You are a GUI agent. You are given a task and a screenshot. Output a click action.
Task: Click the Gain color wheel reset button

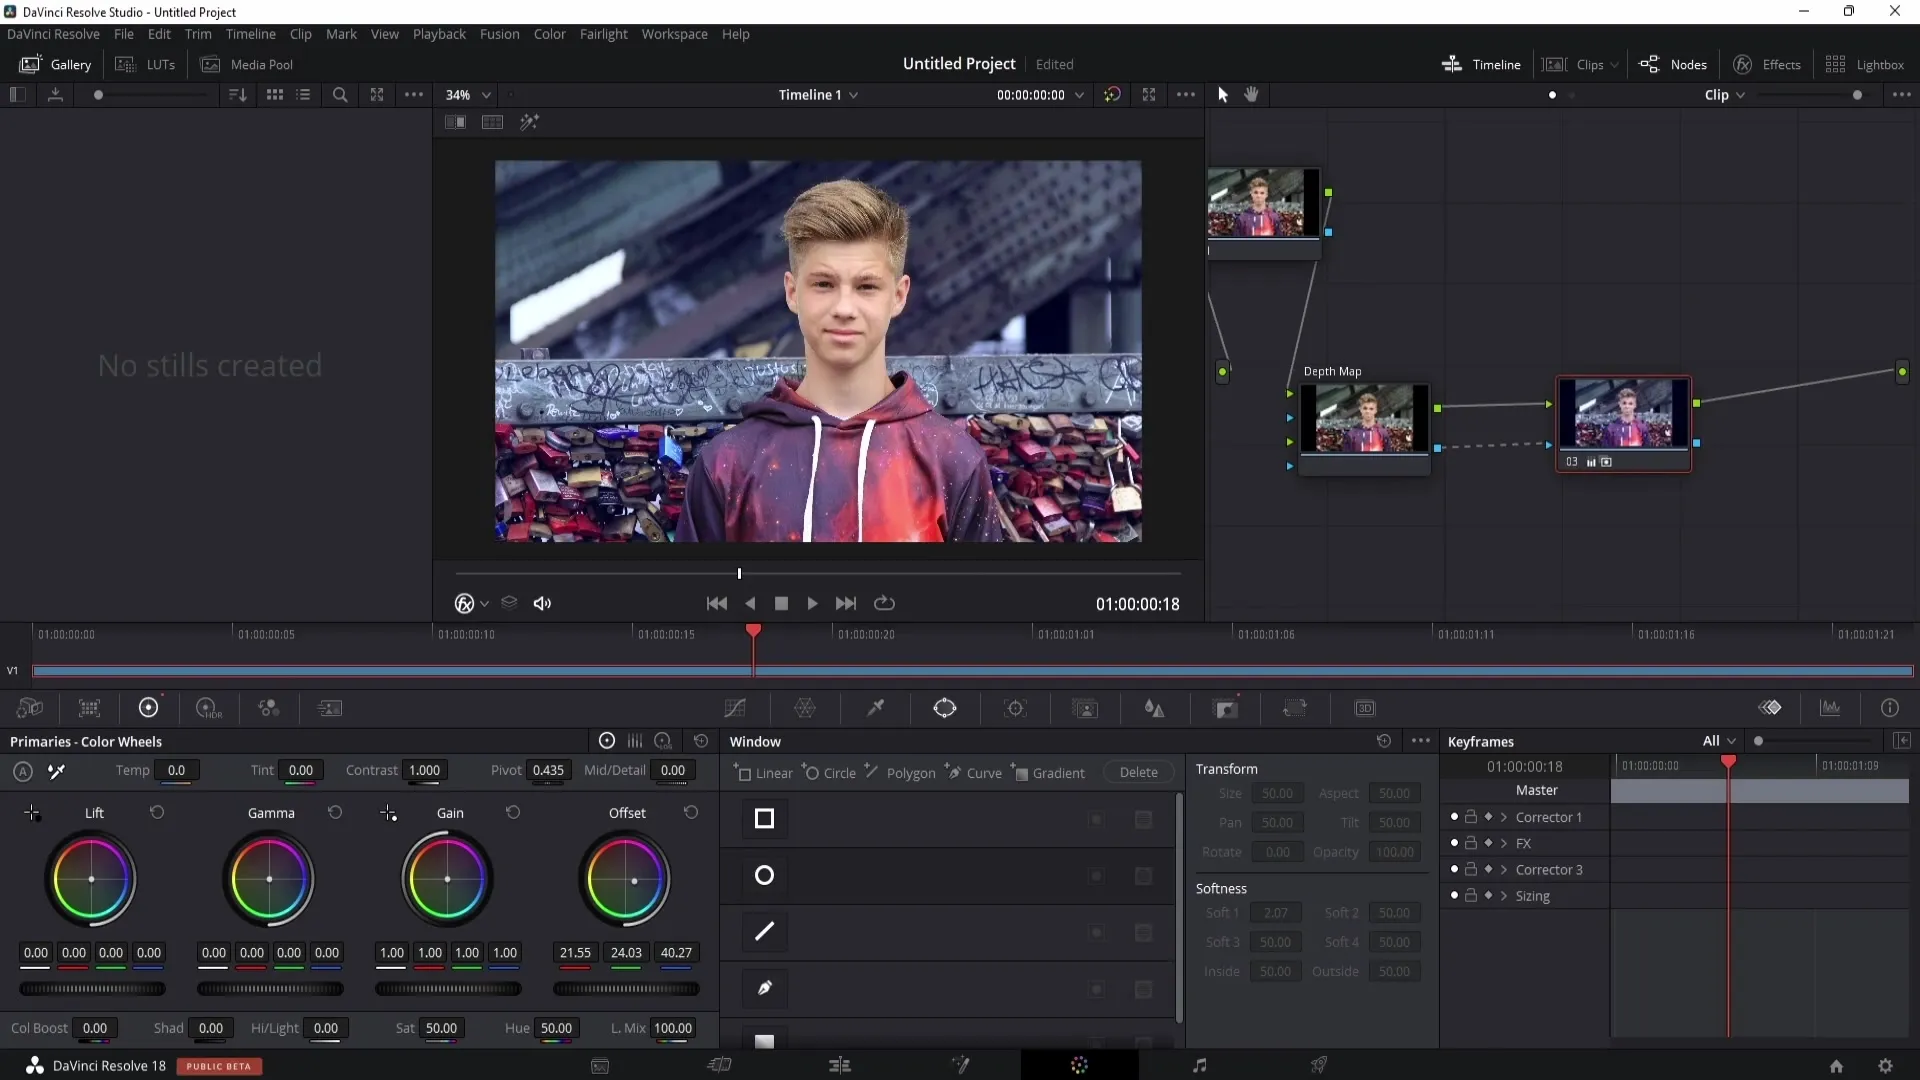[512, 811]
